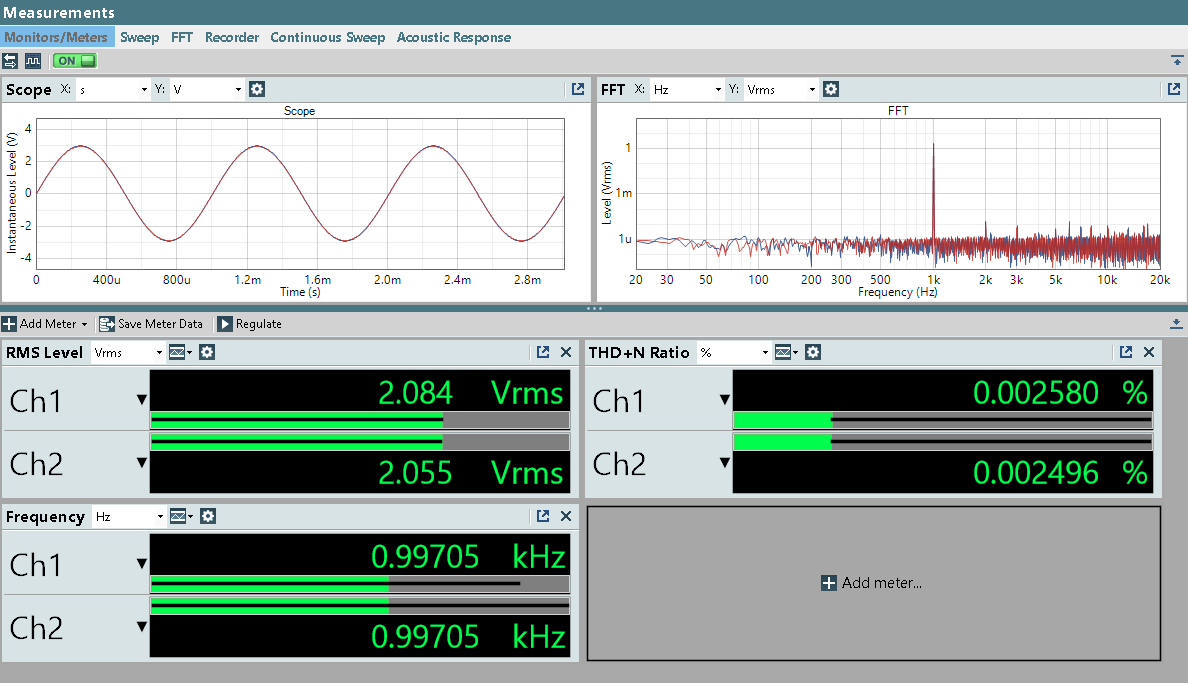Image resolution: width=1188 pixels, height=683 pixels.
Task: Click the Add meter... placeholder
Action: click(x=874, y=583)
